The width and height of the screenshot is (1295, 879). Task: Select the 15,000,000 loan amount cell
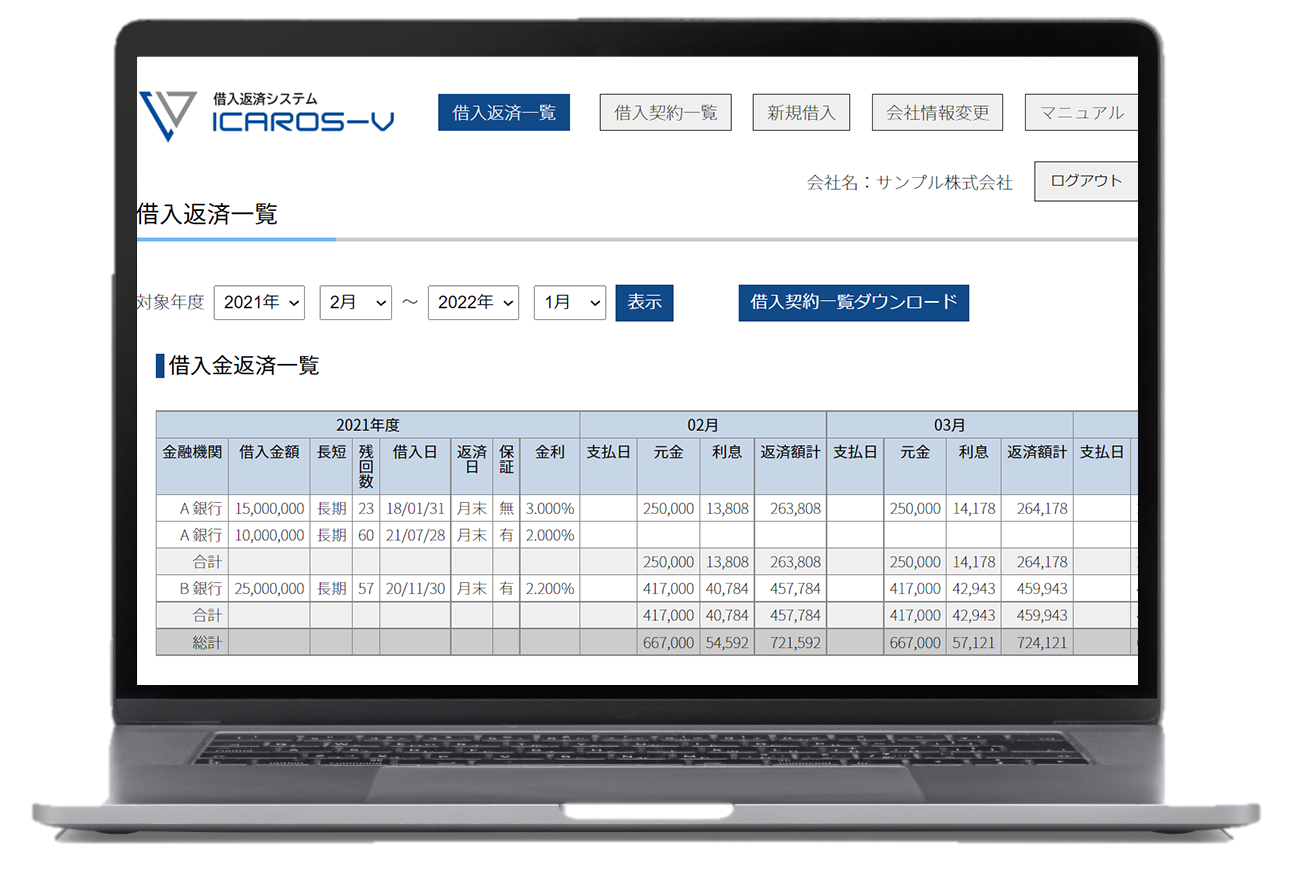(269, 508)
